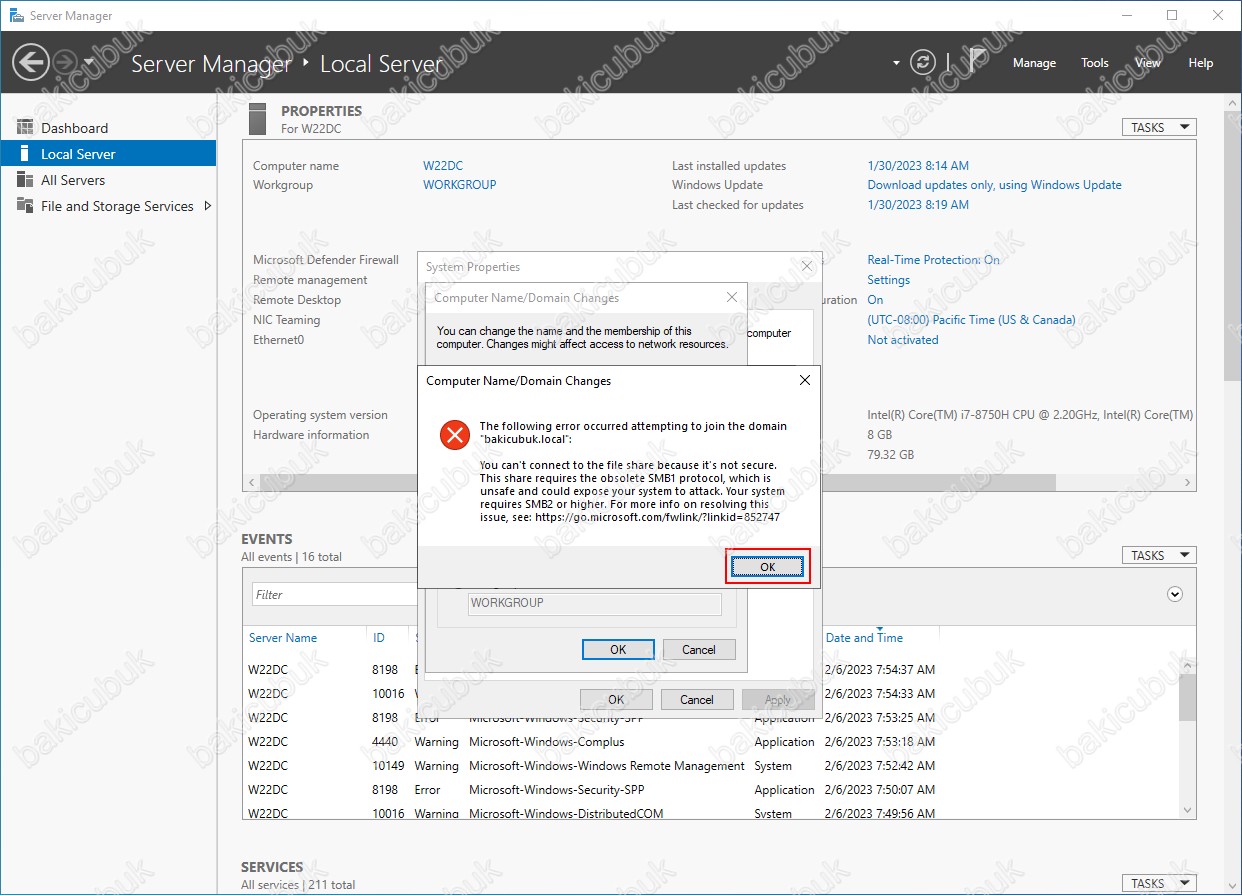
Task: Click the Properties panel horizontal scrollbar
Action: (x=656, y=482)
